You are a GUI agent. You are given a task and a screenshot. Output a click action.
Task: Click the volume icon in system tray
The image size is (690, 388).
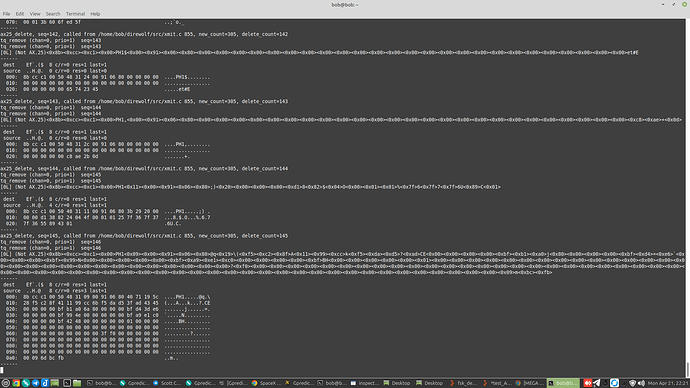(642, 383)
